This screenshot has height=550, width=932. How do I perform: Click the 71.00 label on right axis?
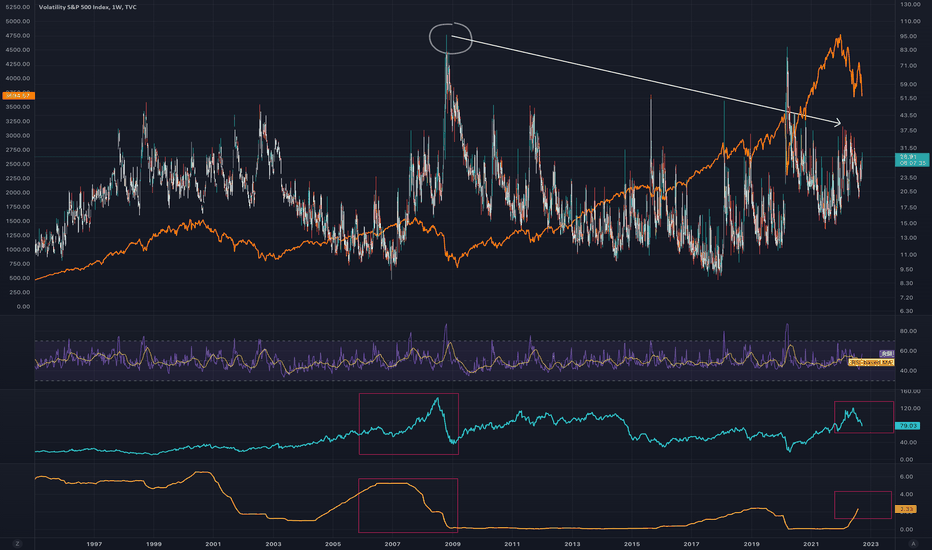pos(908,66)
